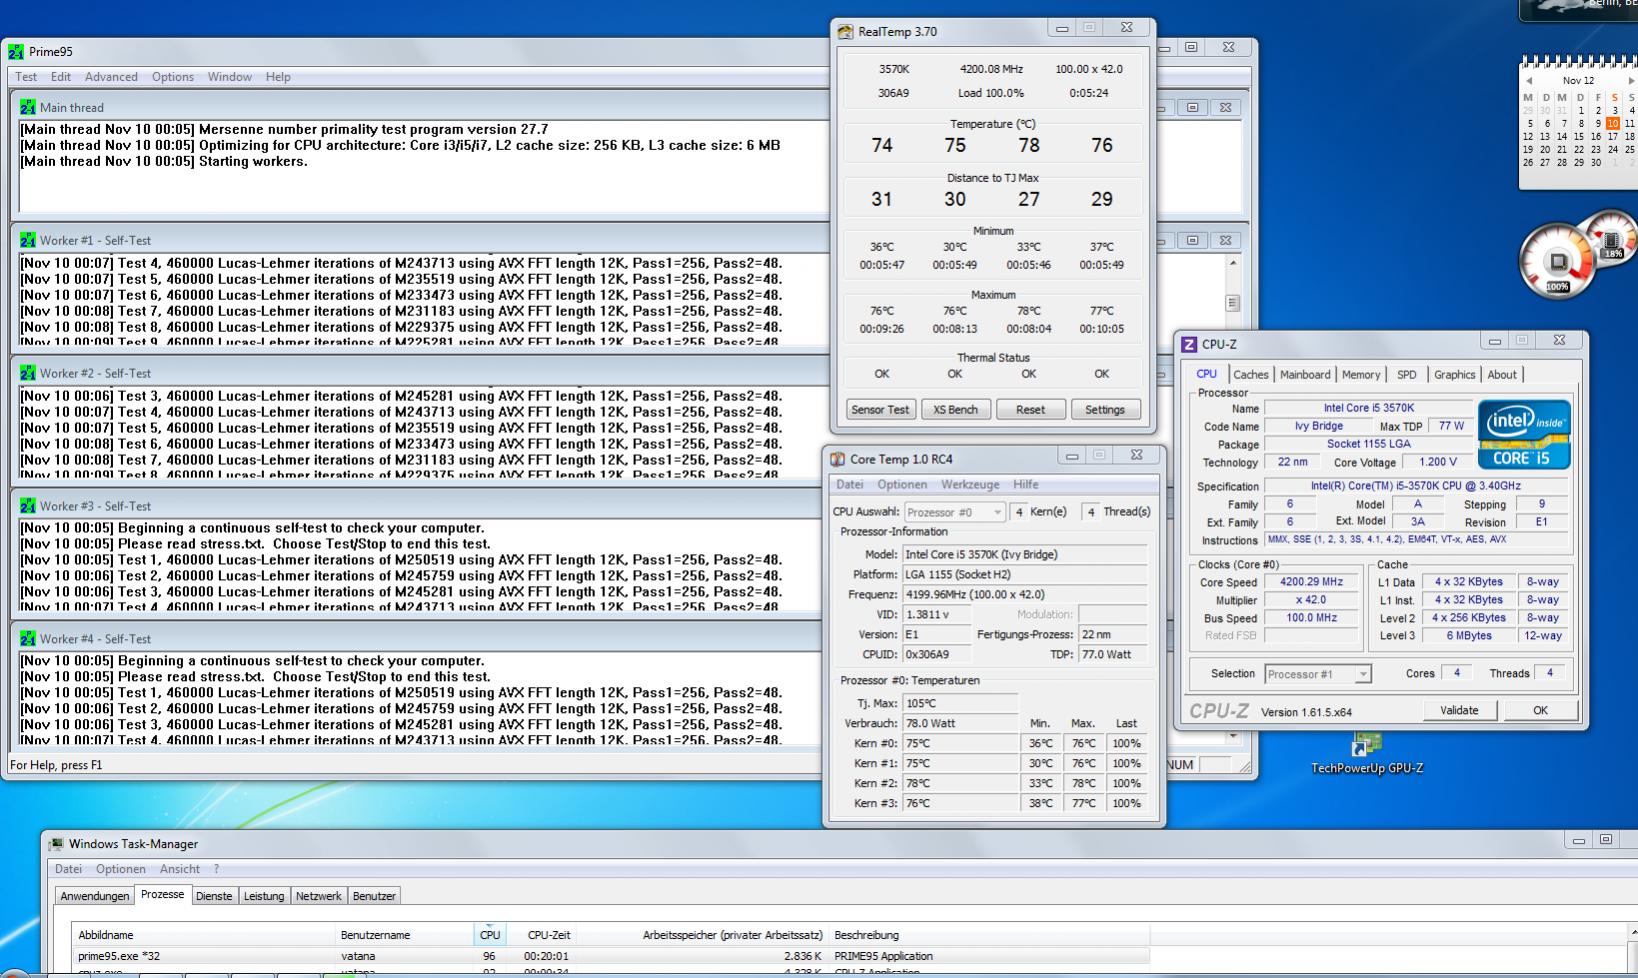Image resolution: width=1638 pixels, height=978 pixels.
Task: Open Core Temp Optionen menu
Action: click(902, 485)
